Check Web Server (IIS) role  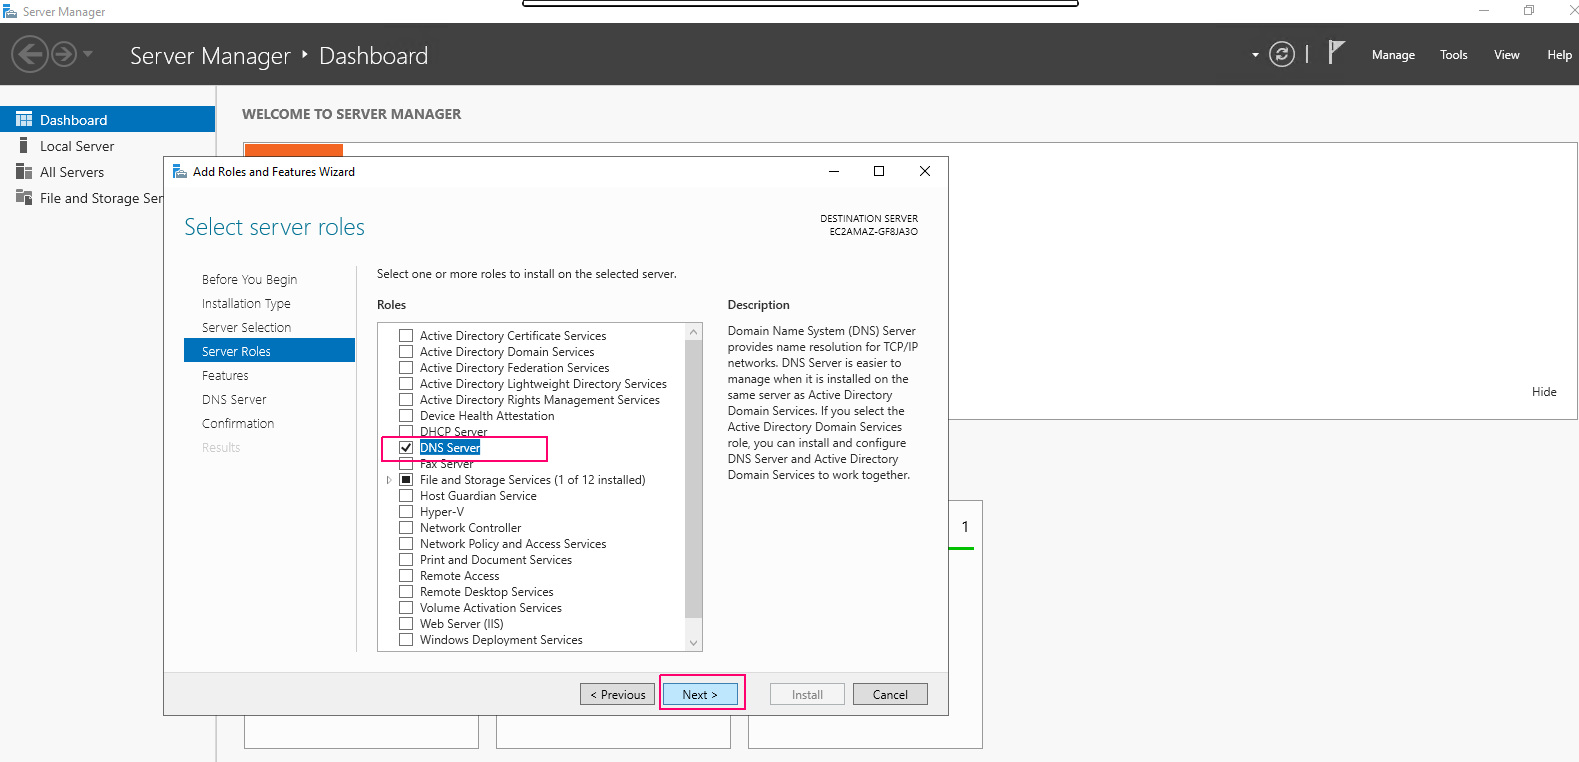tap(406, 624)
